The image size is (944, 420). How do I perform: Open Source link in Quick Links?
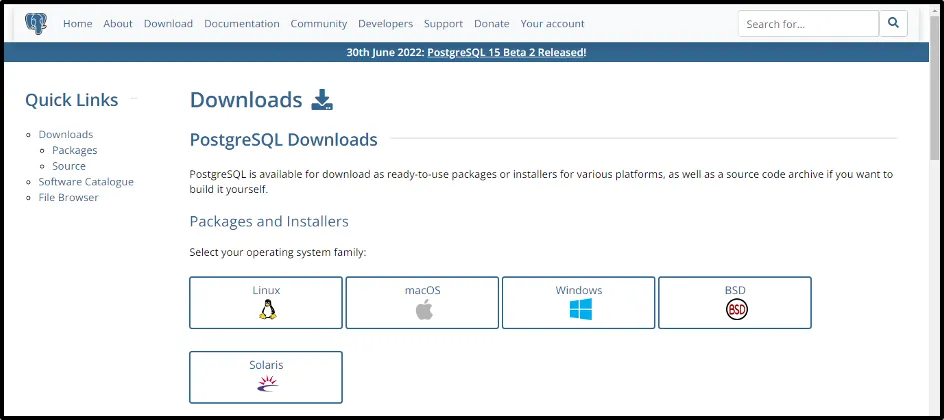point(69,166)
